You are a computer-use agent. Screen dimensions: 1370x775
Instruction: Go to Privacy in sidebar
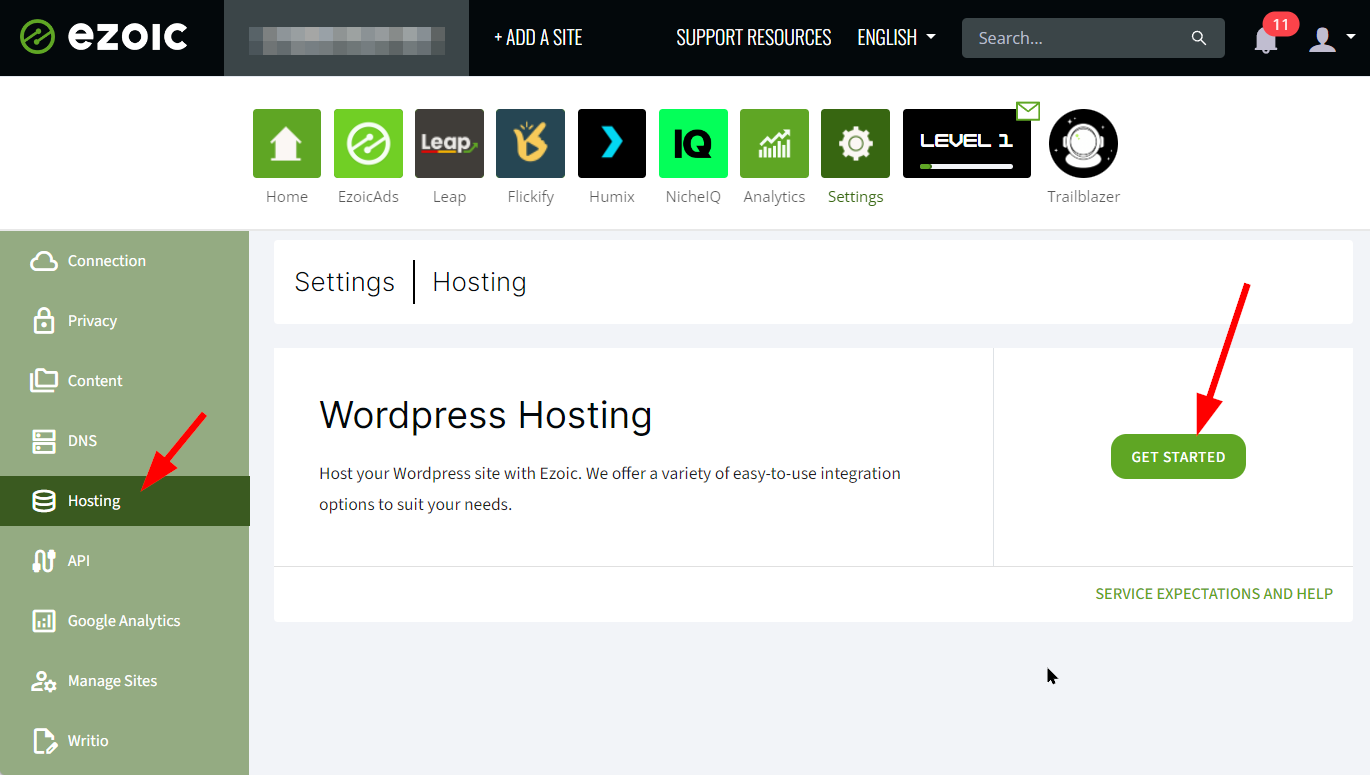pyautogui.click(x=125, y=321)
